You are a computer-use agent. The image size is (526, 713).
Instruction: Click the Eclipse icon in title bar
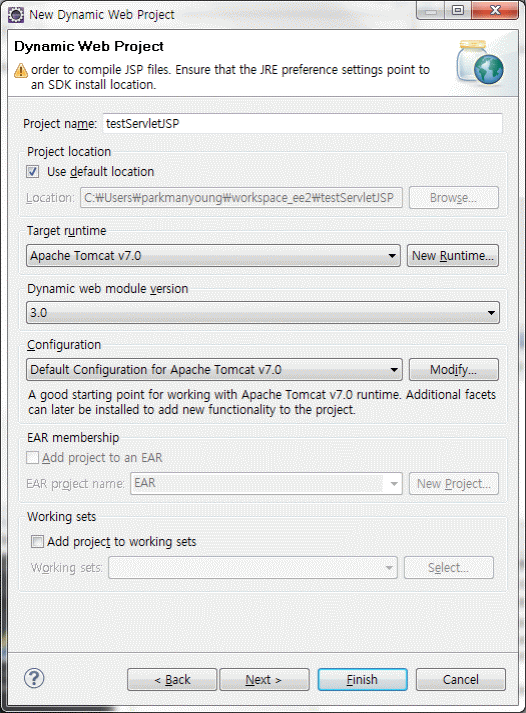16,15
